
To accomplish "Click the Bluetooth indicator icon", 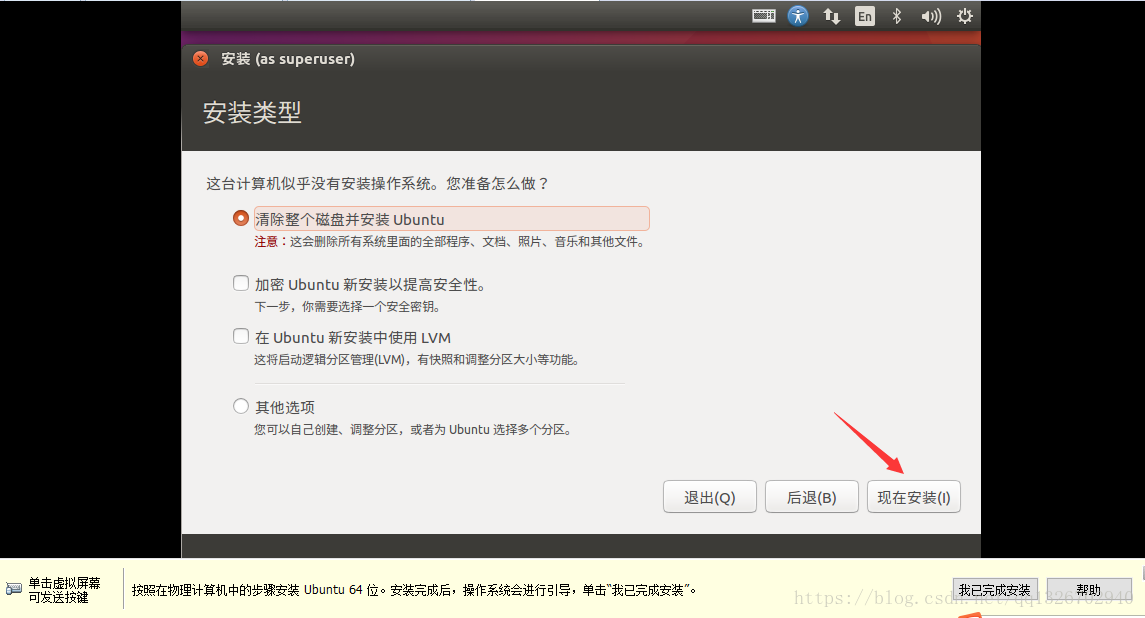I will tap(897, 16).
